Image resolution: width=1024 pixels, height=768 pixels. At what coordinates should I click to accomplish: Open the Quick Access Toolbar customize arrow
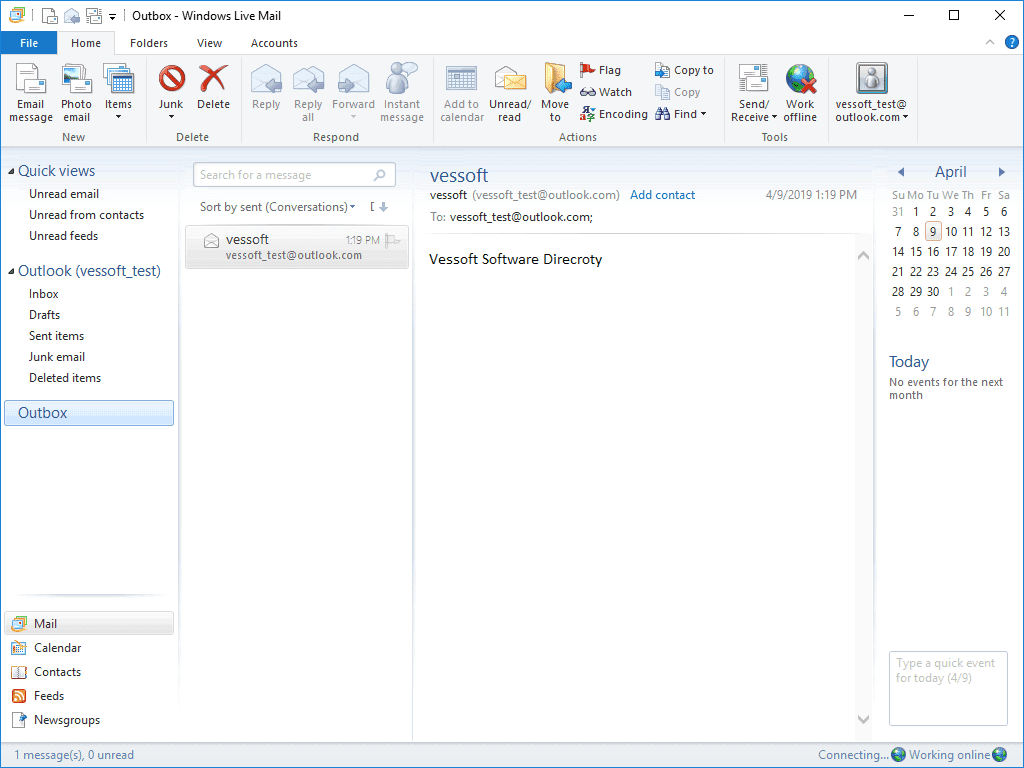(x=112, y=16)
